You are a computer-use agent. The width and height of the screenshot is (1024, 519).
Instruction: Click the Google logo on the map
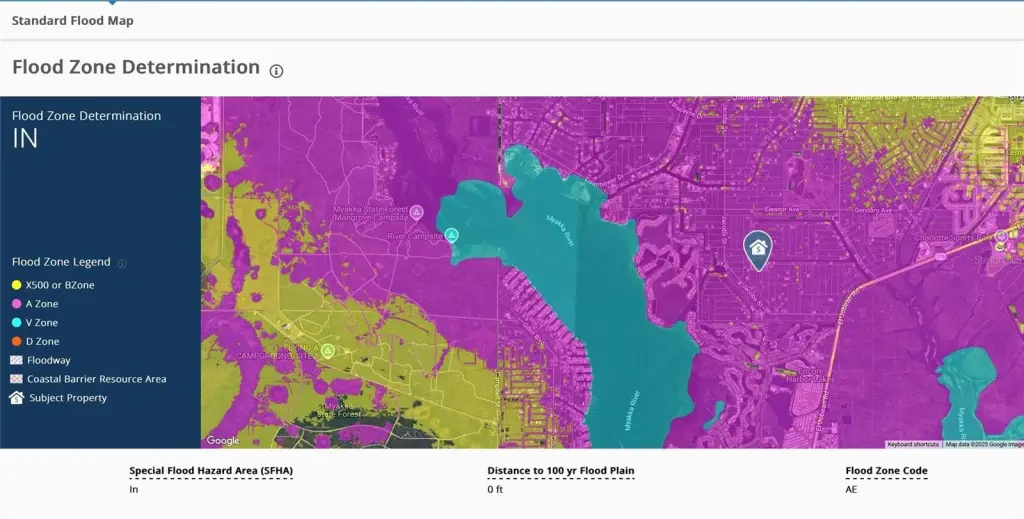[223, 440]
